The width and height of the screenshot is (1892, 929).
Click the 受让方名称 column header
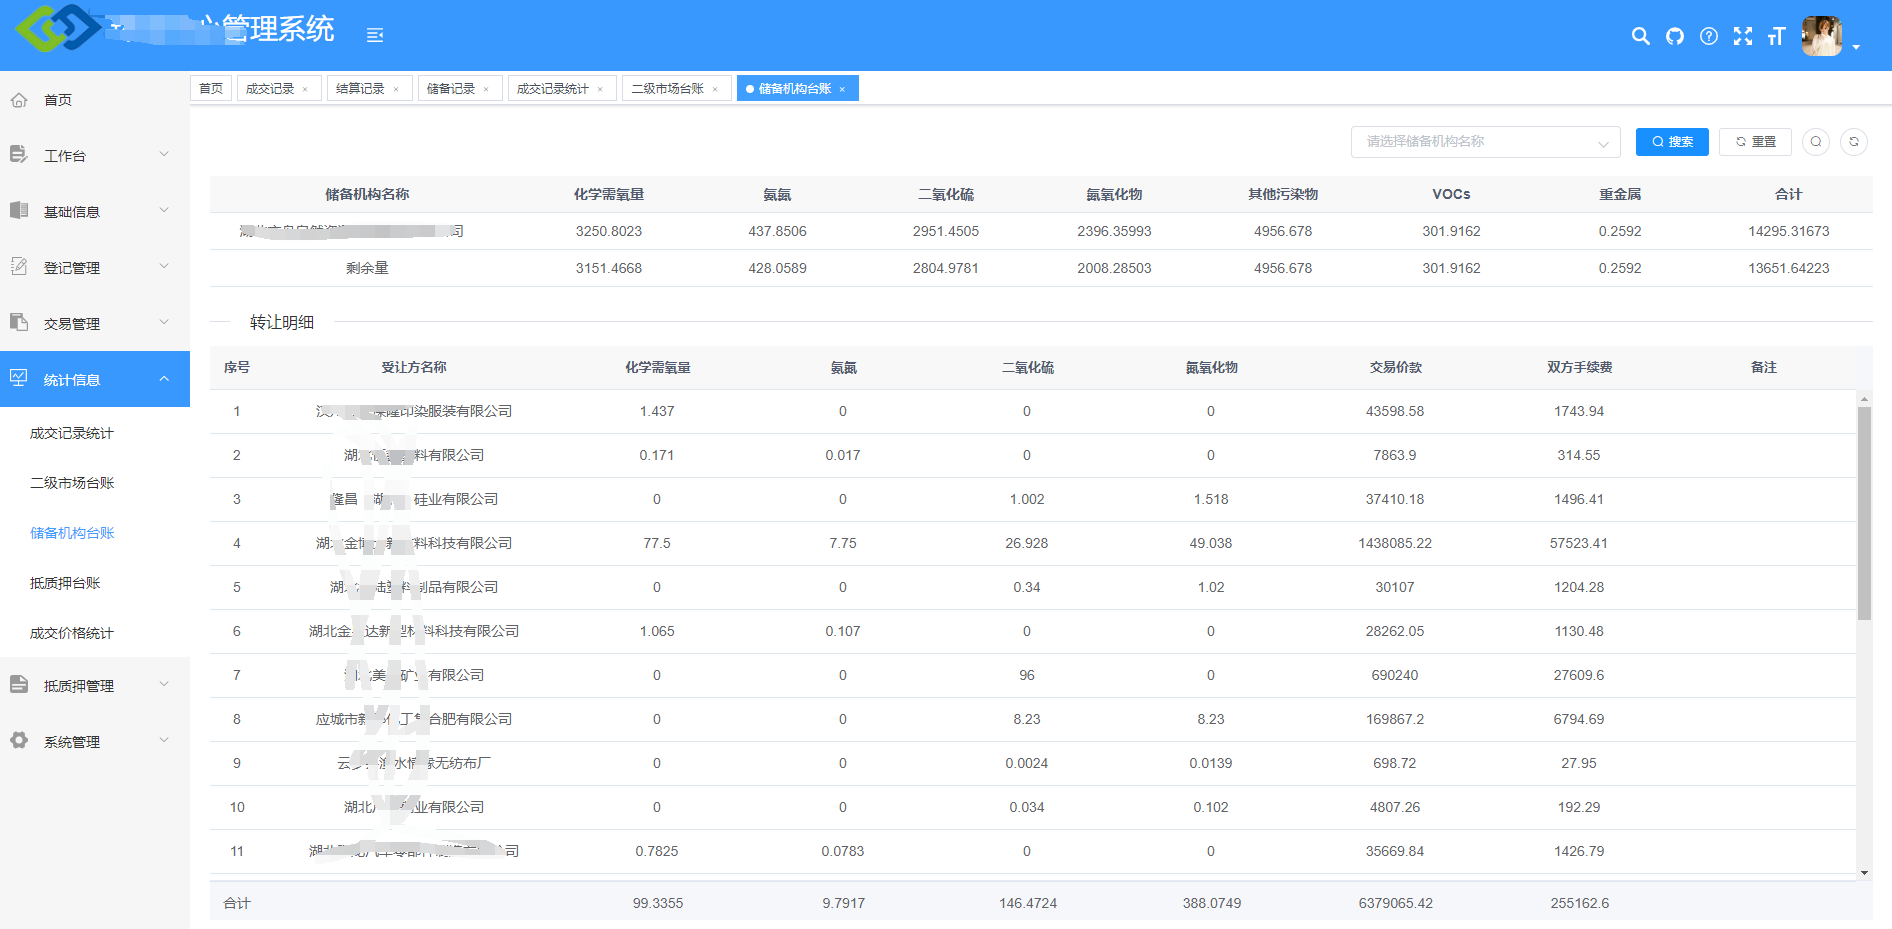pyautogui.click(x=414, y=368)
